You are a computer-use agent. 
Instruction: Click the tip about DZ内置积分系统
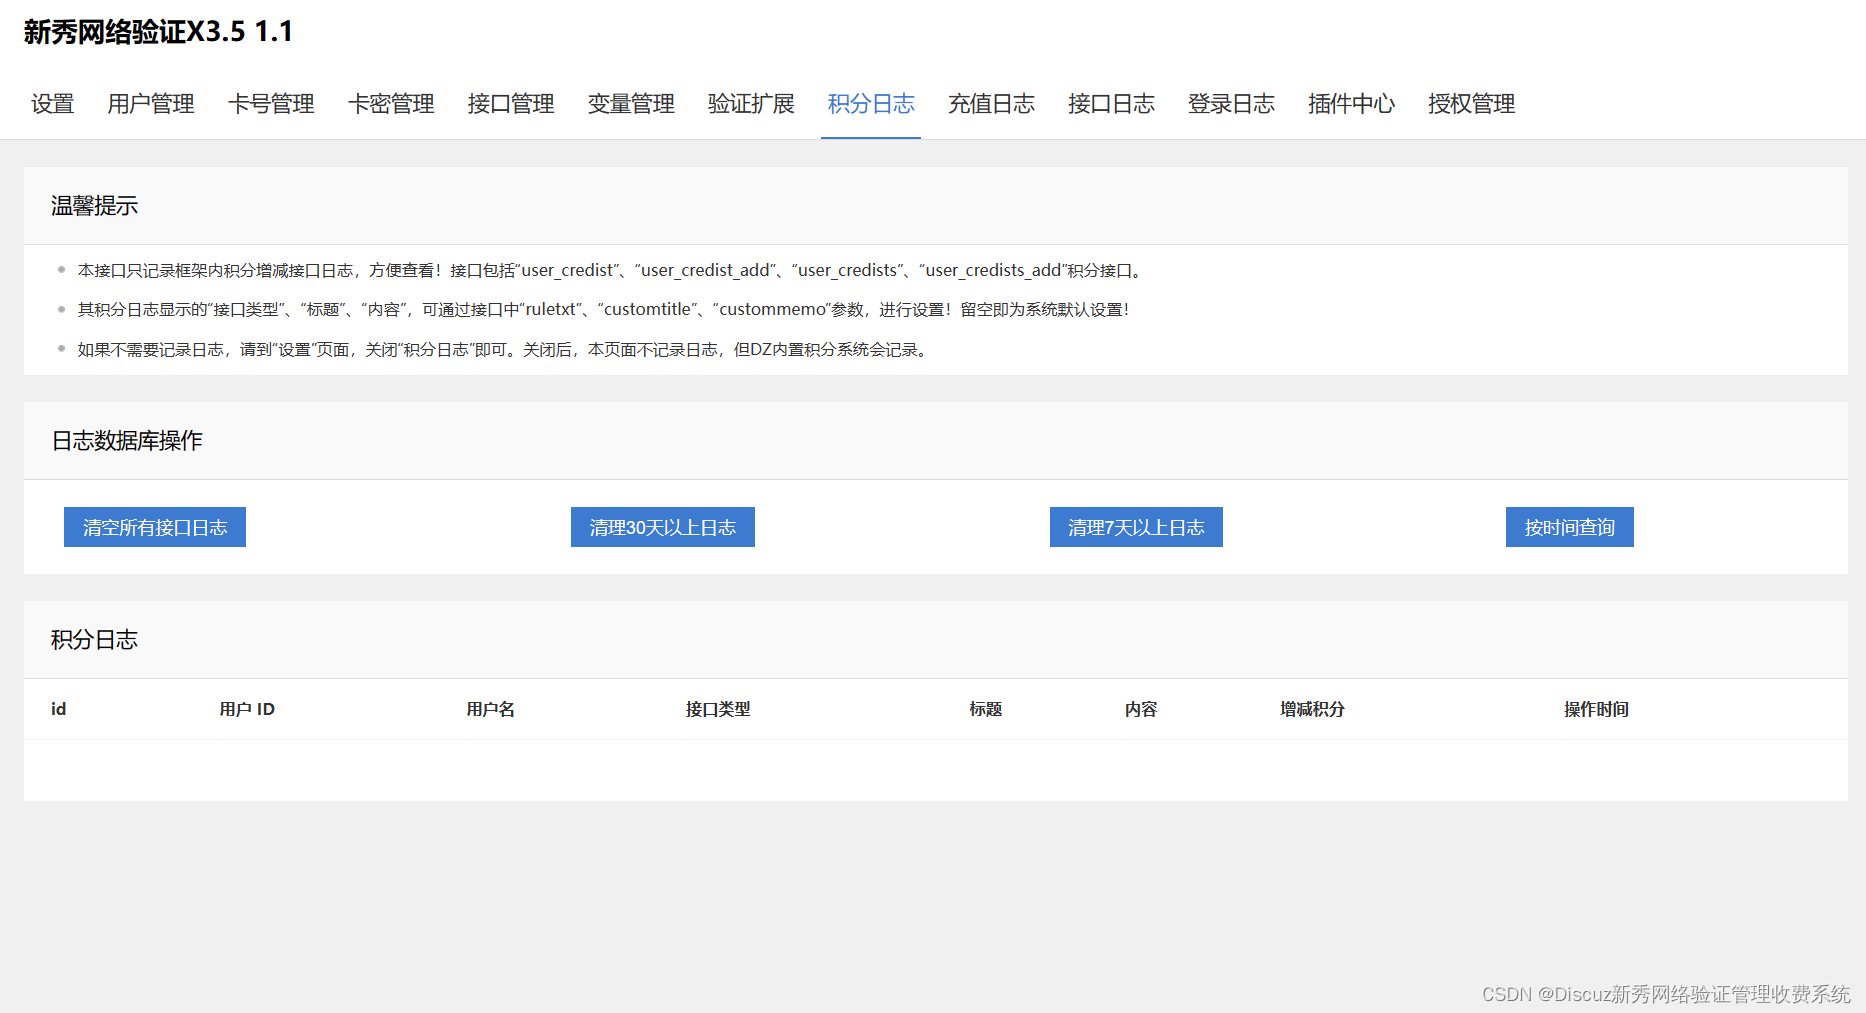(505, 350)
